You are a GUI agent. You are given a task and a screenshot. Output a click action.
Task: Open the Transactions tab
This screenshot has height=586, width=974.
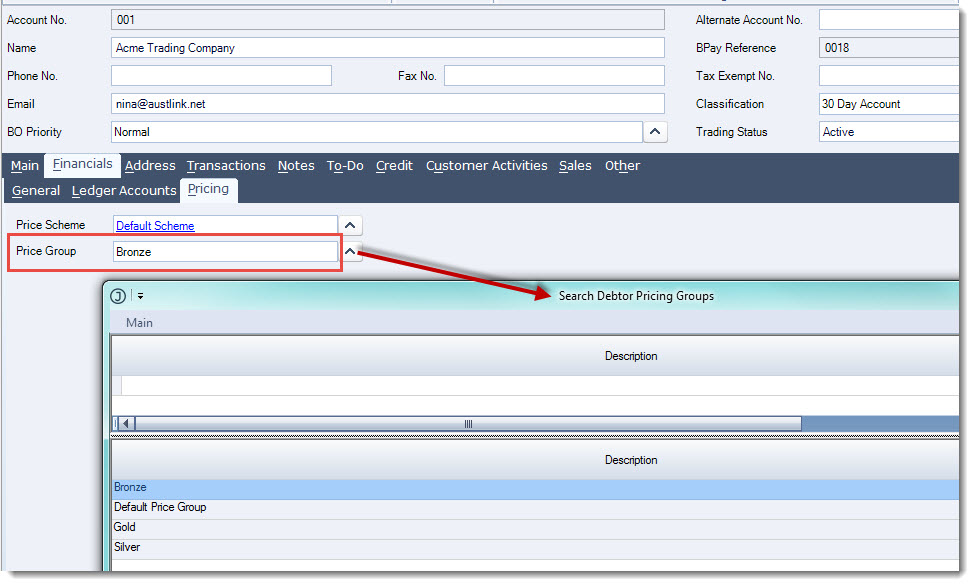pos(226,166)
